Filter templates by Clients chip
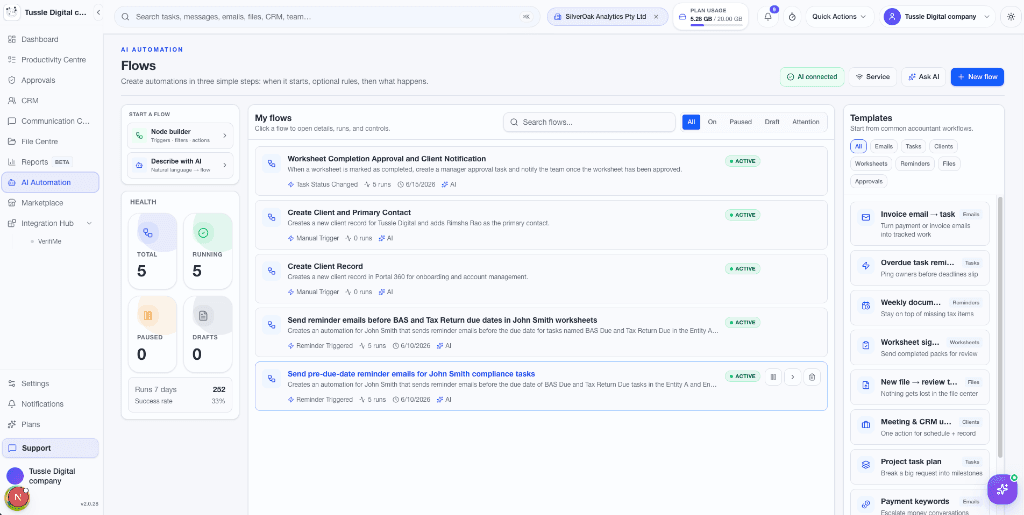This screenshot has height=515, width=1024. point(943,146)
